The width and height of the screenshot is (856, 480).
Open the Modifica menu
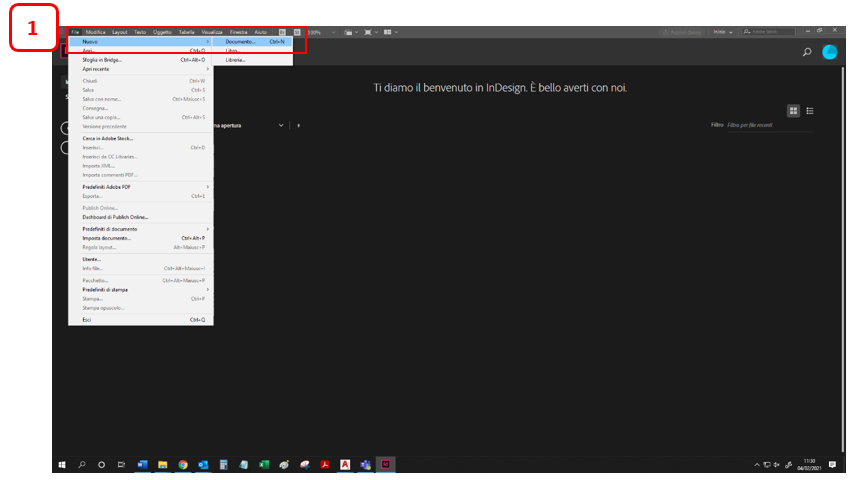pyautogui.click(x=96, y=32)
